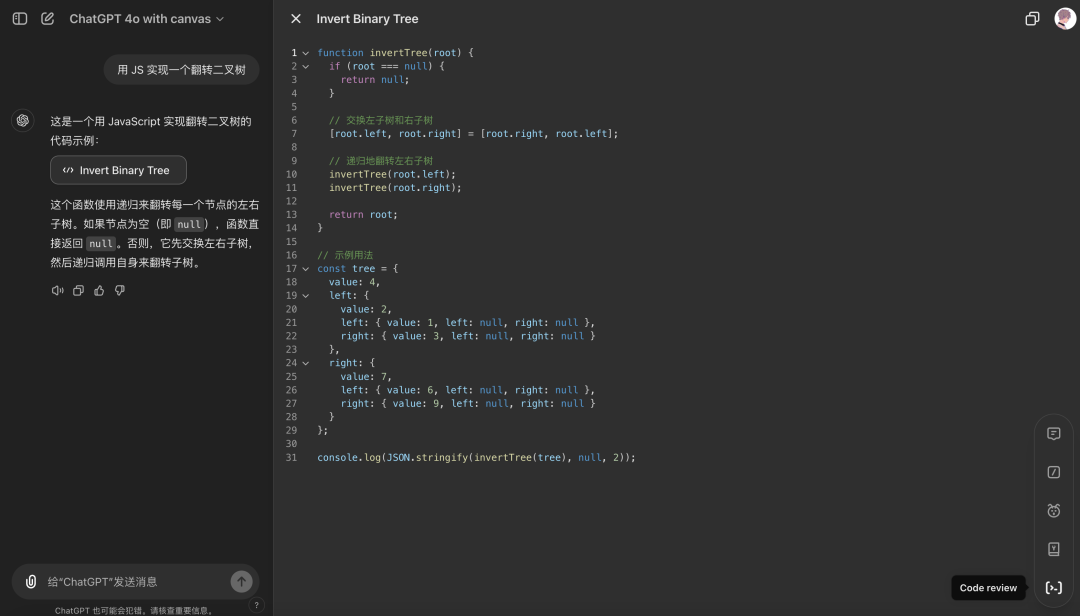
Task: Toggle thumbs up on the response
Action: click(x=99, y=291)
